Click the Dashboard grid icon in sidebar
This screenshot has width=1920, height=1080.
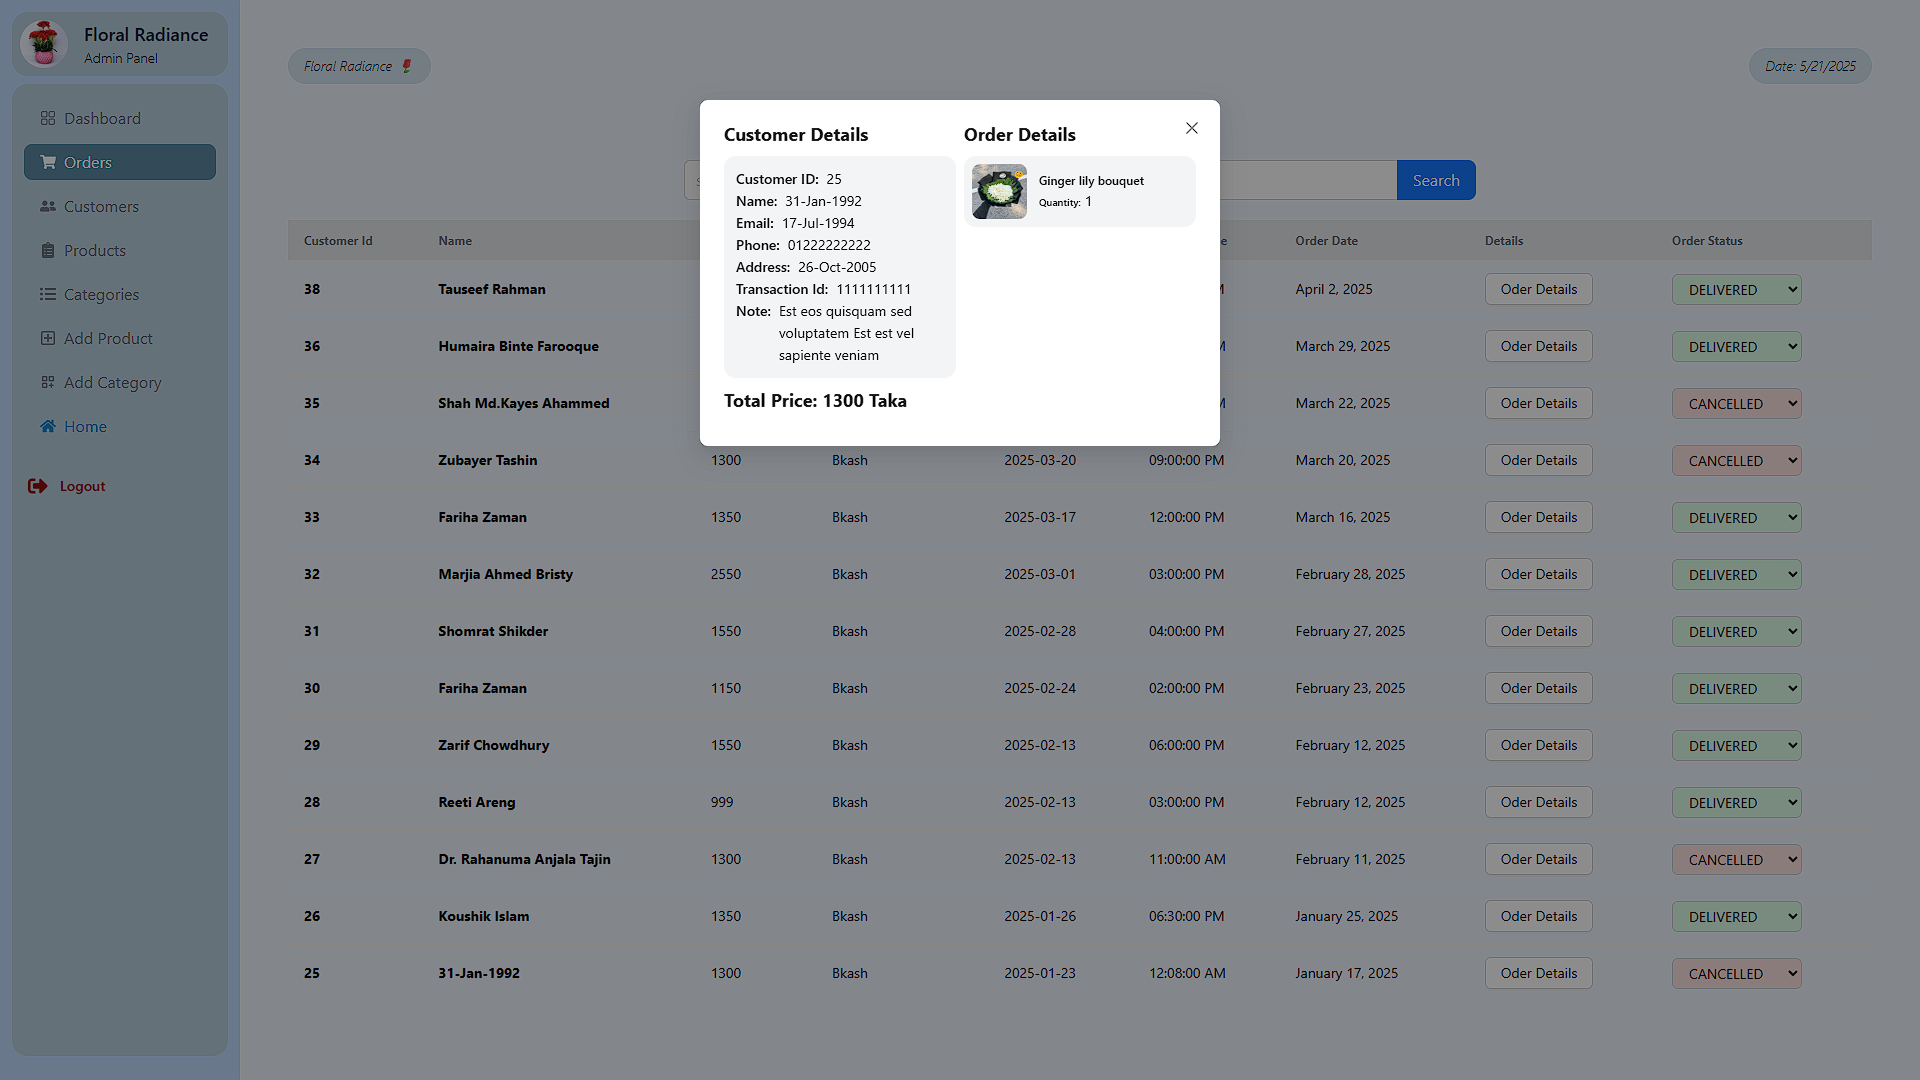coord(47,118)
